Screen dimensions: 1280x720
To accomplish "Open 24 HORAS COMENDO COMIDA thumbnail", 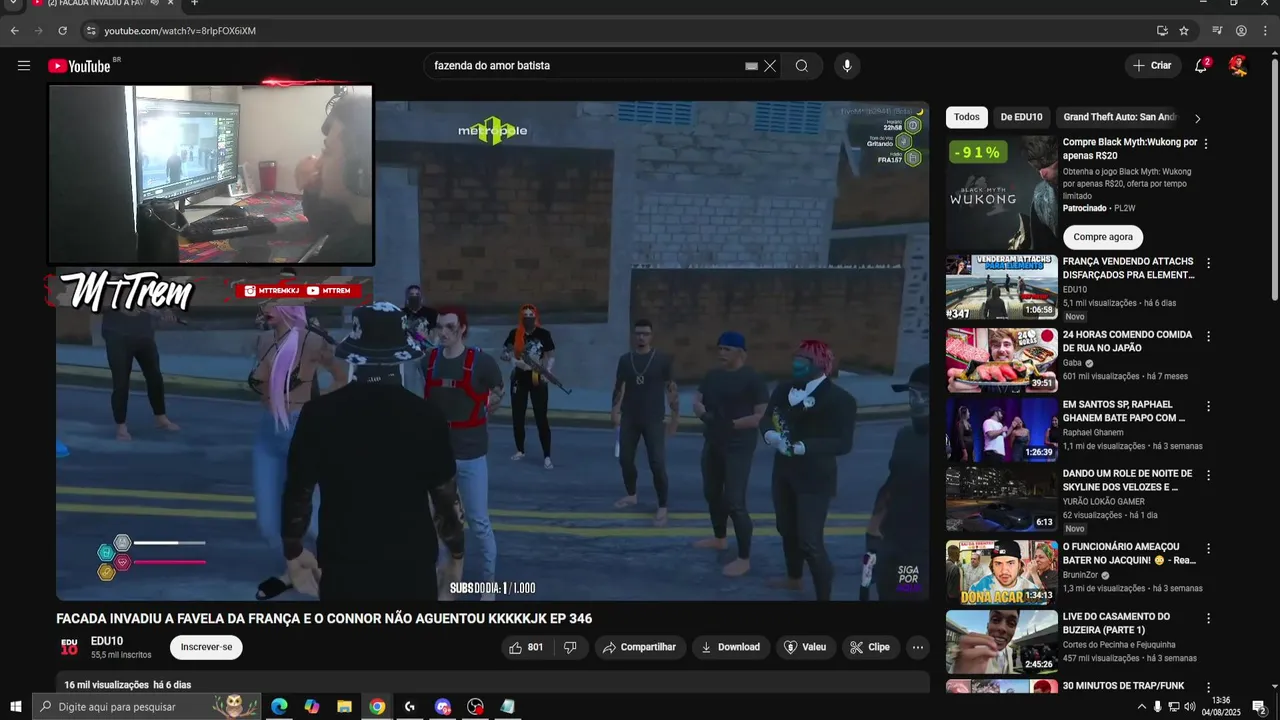I will pyautogui.click(x=1002, y=360).
